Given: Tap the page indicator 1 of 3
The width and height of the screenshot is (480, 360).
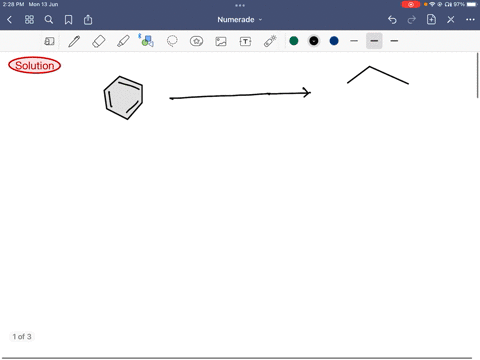Looking at the screenshot, I should 22,337.
